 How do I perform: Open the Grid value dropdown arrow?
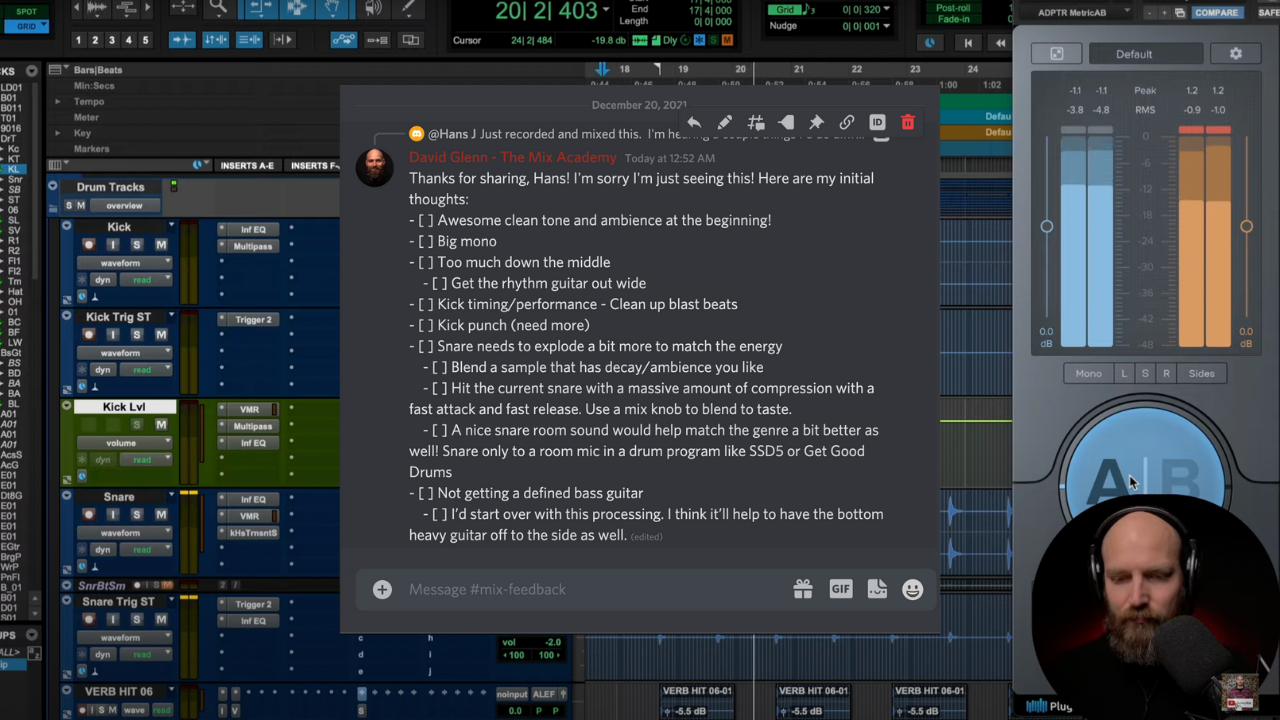click(885, 10)
